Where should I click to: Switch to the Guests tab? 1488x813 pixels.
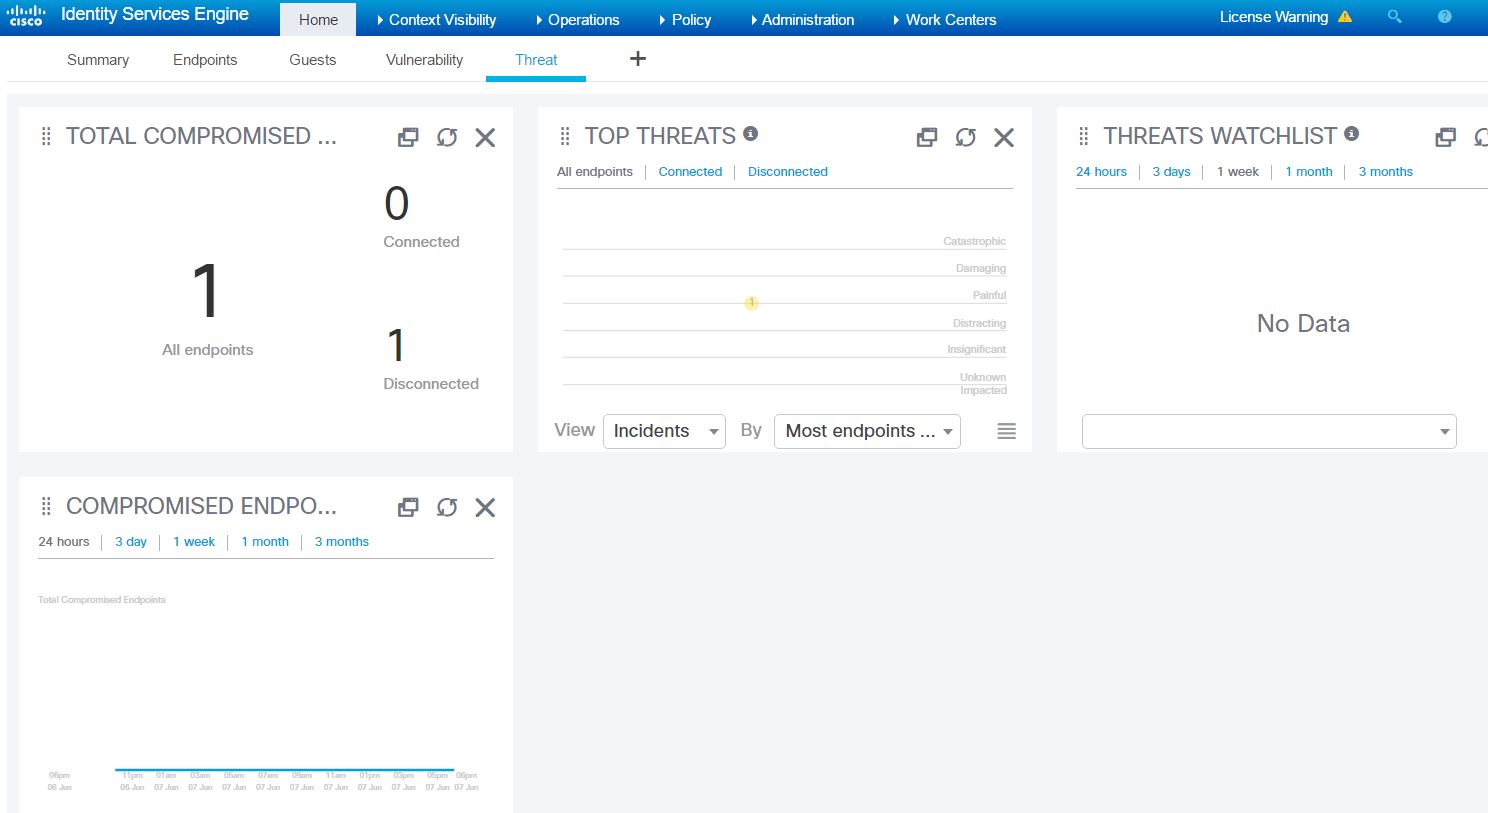click(313, 60)
